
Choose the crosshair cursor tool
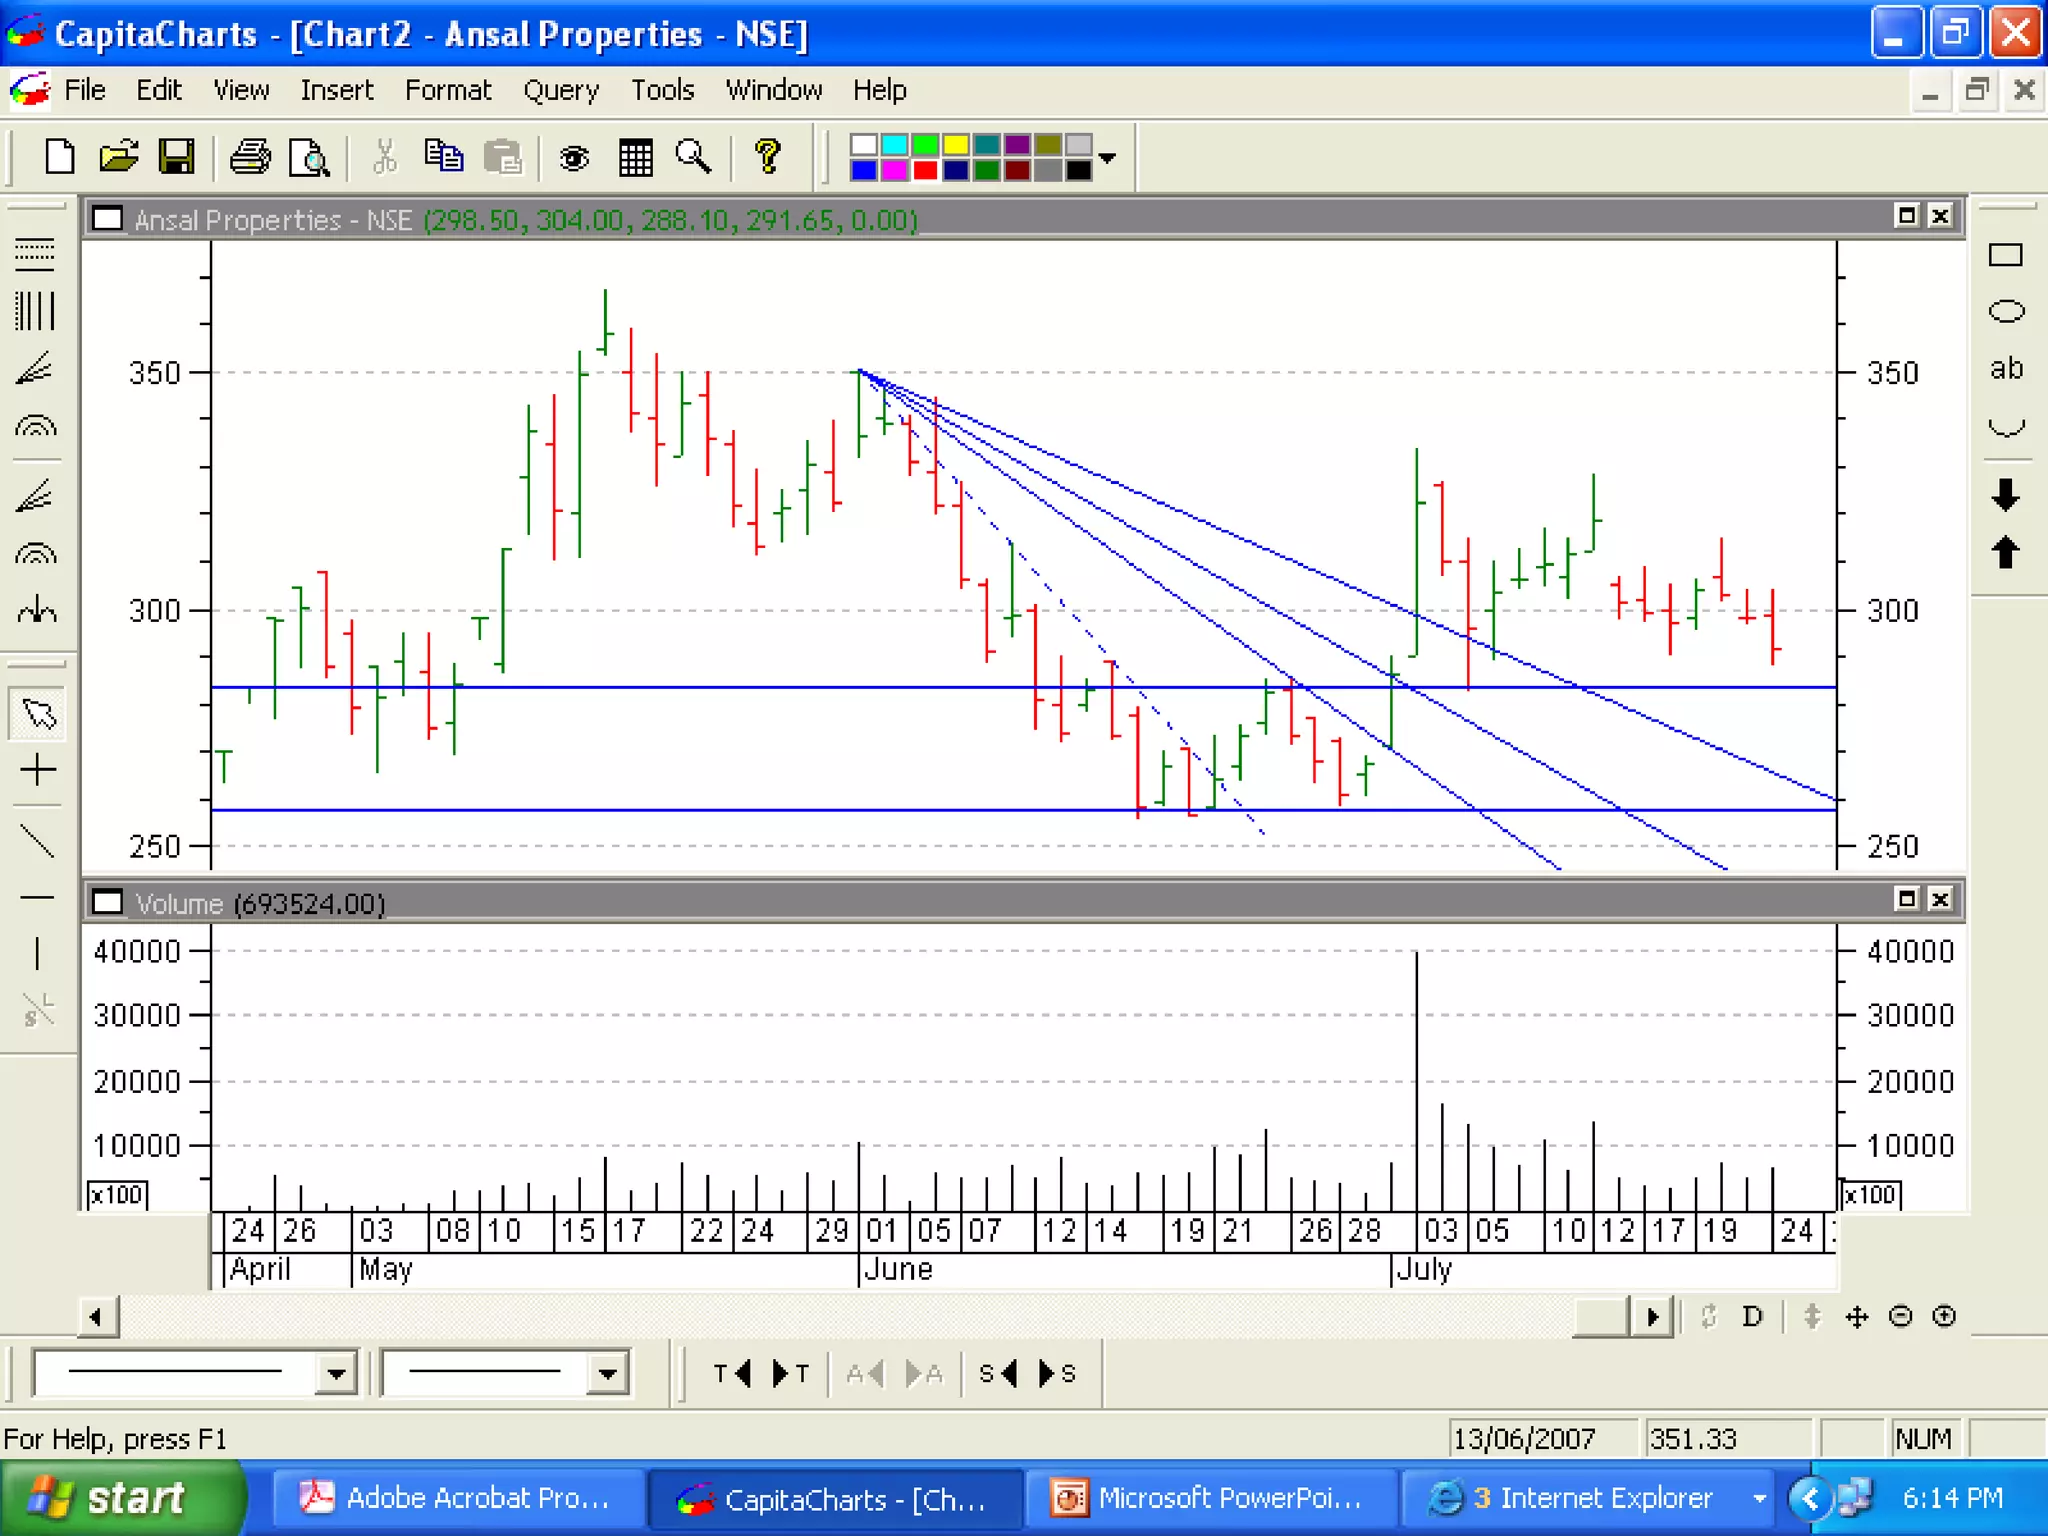pyautogui.click(x=38, y=770)
